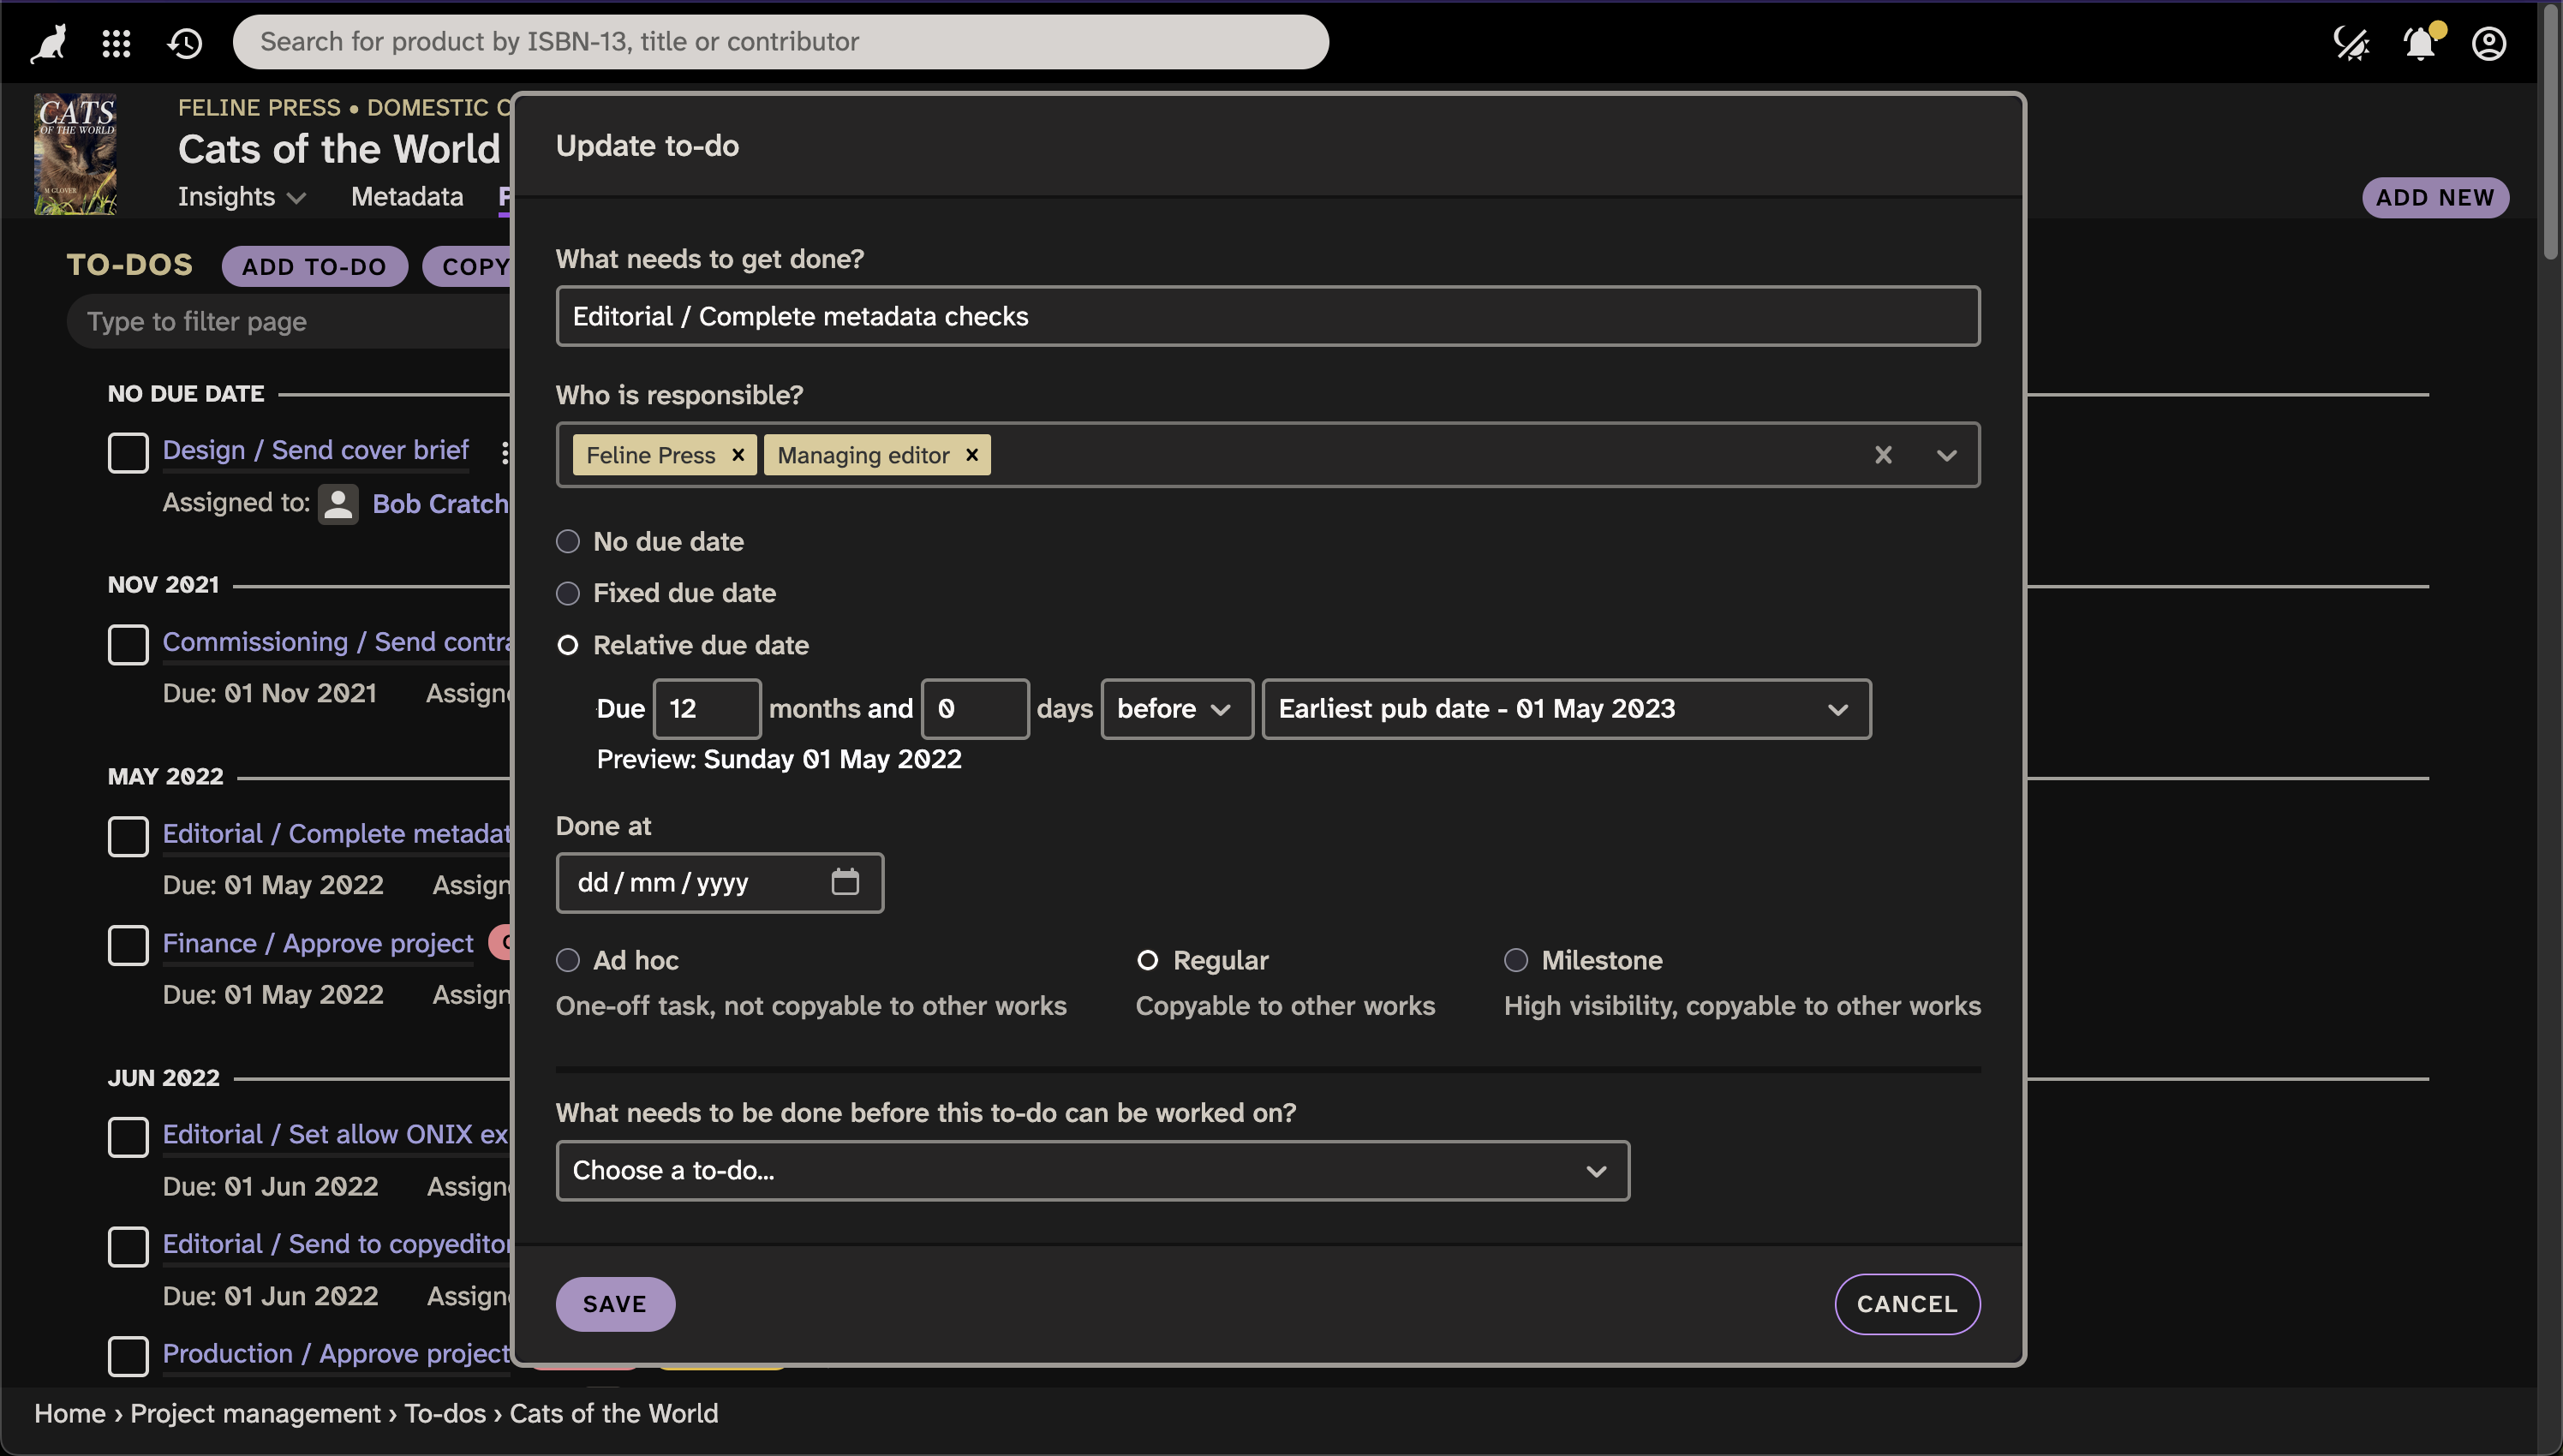Open the calendar picker in Done at field

(x=846, y=881)
